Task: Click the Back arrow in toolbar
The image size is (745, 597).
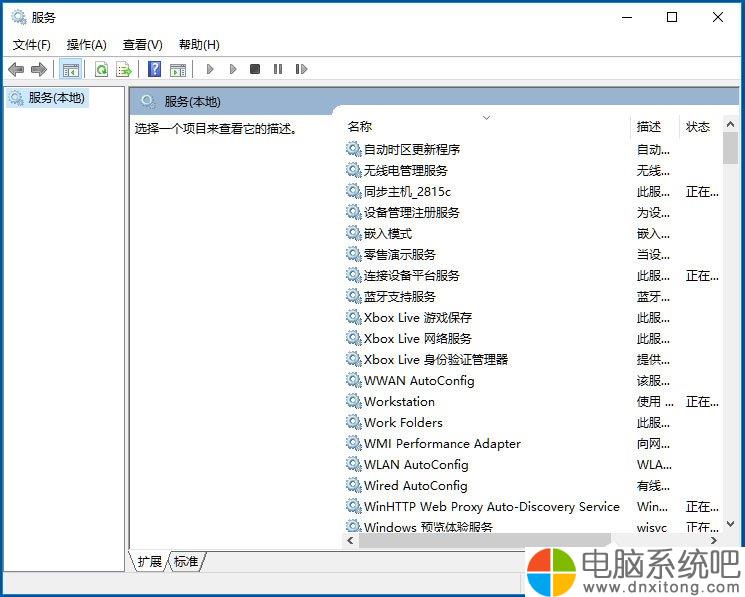Action: coord(16,69)
